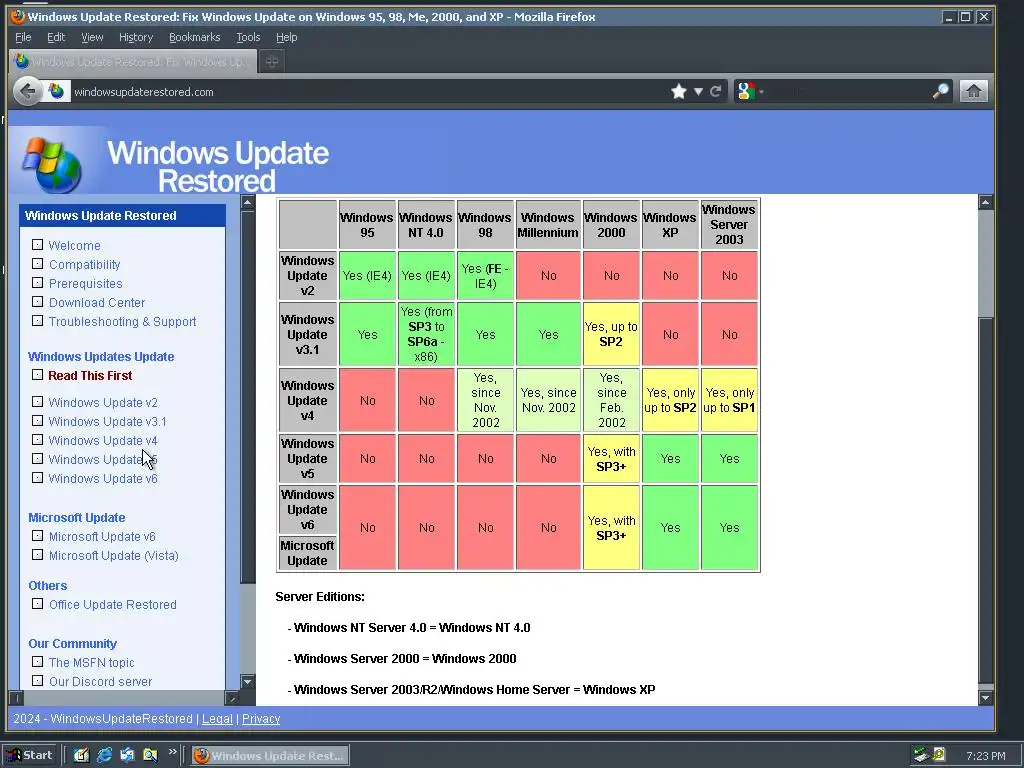Go to Prerequisites page
The width and height of the screenshot is (1024, 768).
coord(86,283)
